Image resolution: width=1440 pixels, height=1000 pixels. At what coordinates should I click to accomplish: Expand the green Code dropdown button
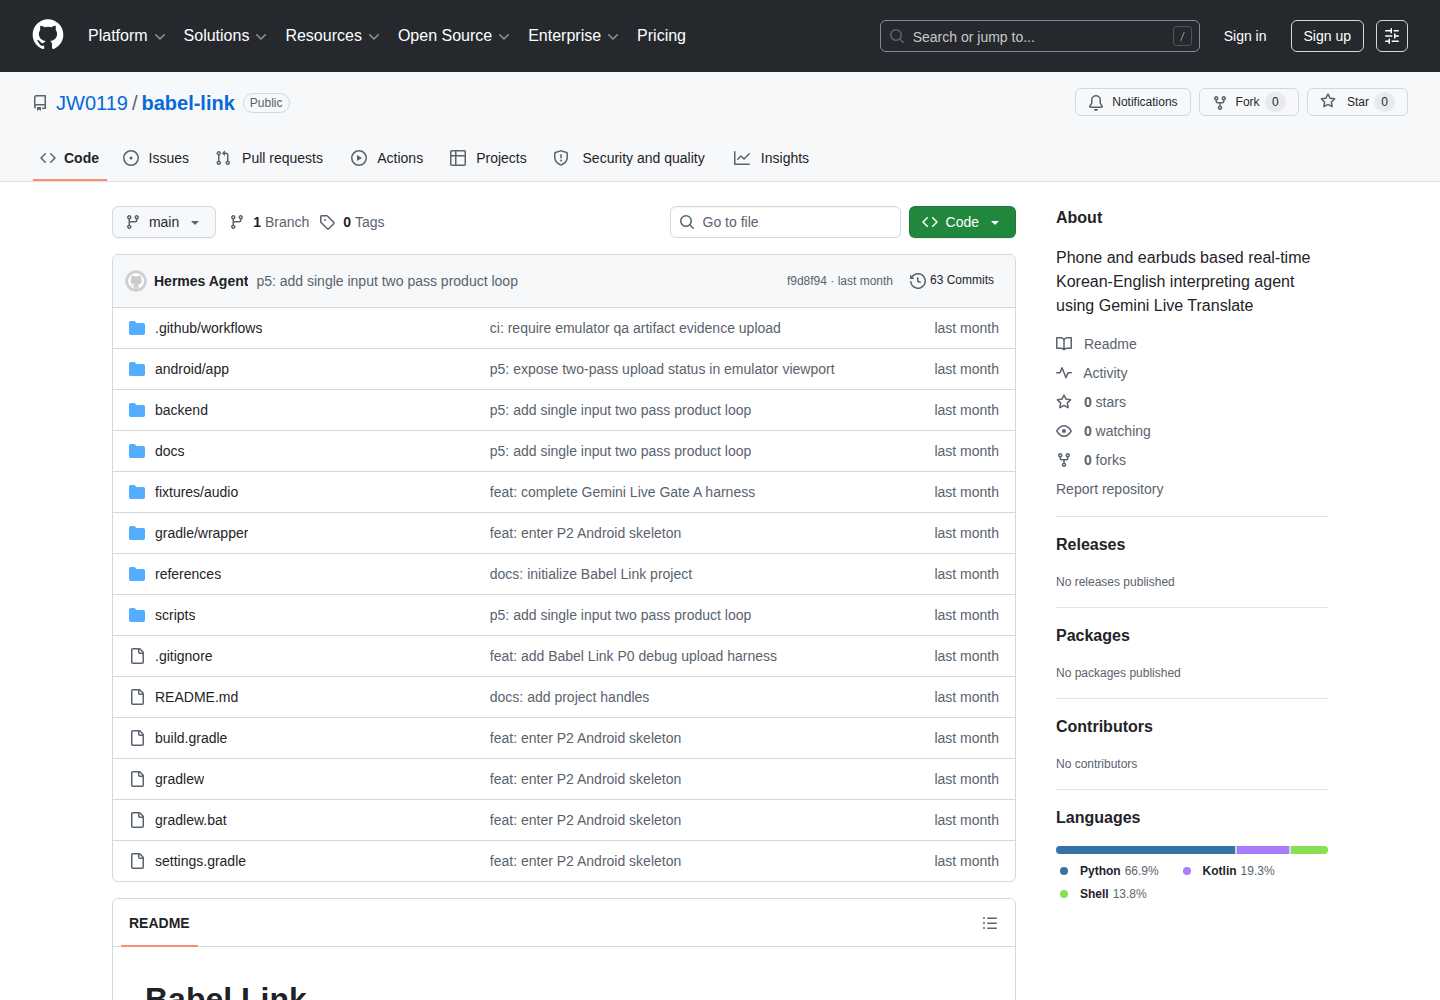tap(962, 222)
